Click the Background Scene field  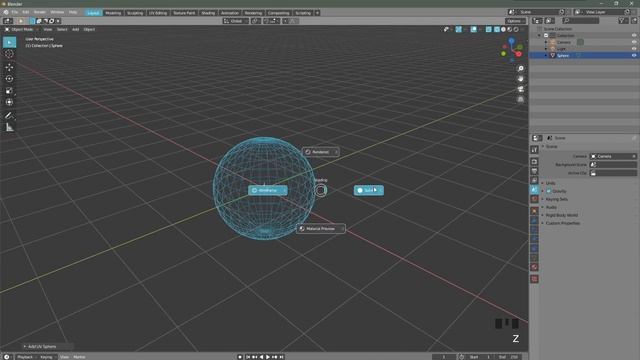point(613,164)
